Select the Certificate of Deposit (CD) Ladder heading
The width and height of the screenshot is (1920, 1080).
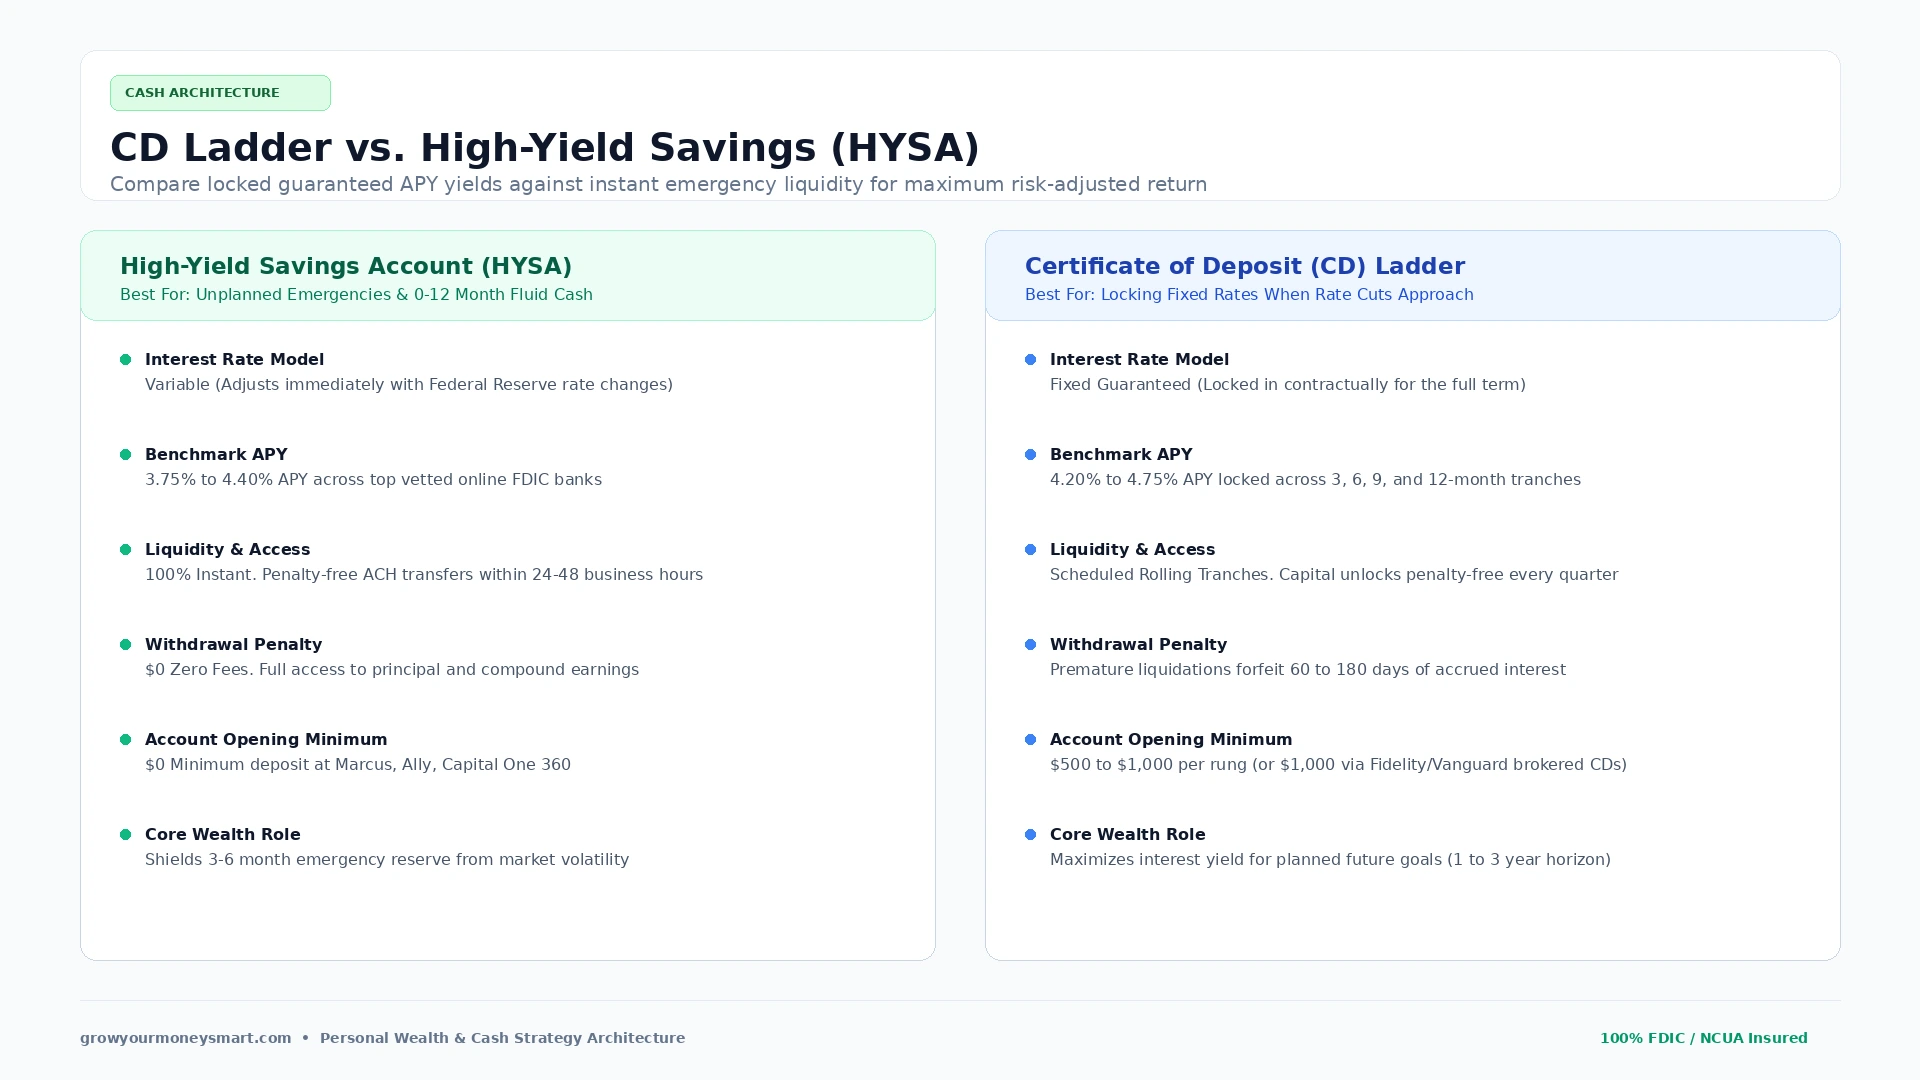1245,266
